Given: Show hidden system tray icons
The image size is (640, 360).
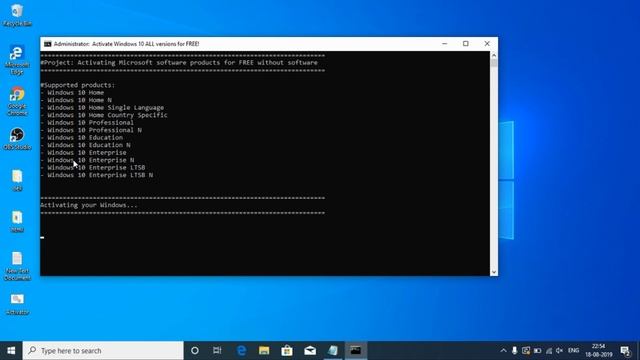Looking at the screenshot, I should pos(503,351).
